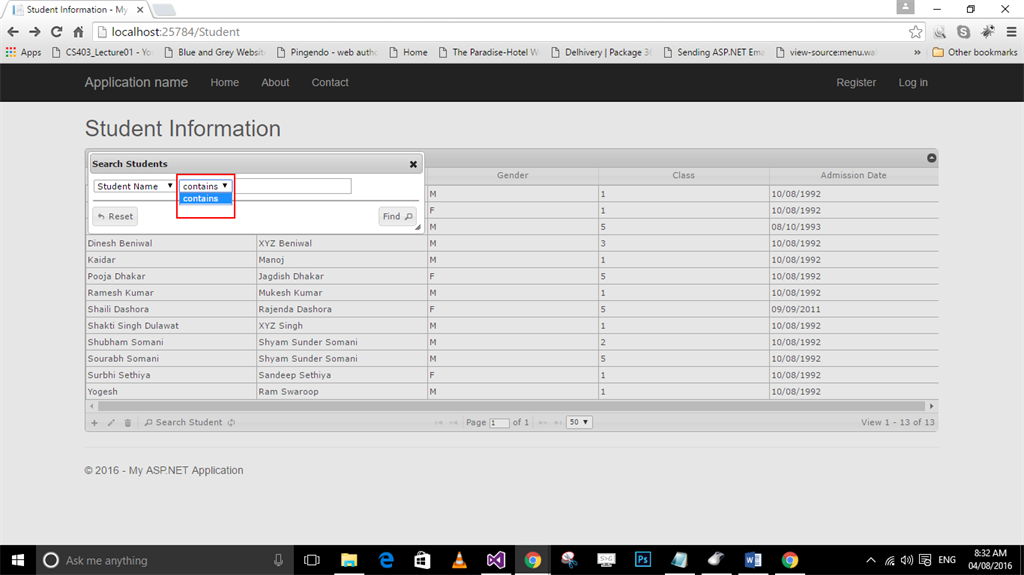The width and height of the screenshot is (1024, 575).
Task: Select the Yogesh row name cell
Action: [171, 391]
